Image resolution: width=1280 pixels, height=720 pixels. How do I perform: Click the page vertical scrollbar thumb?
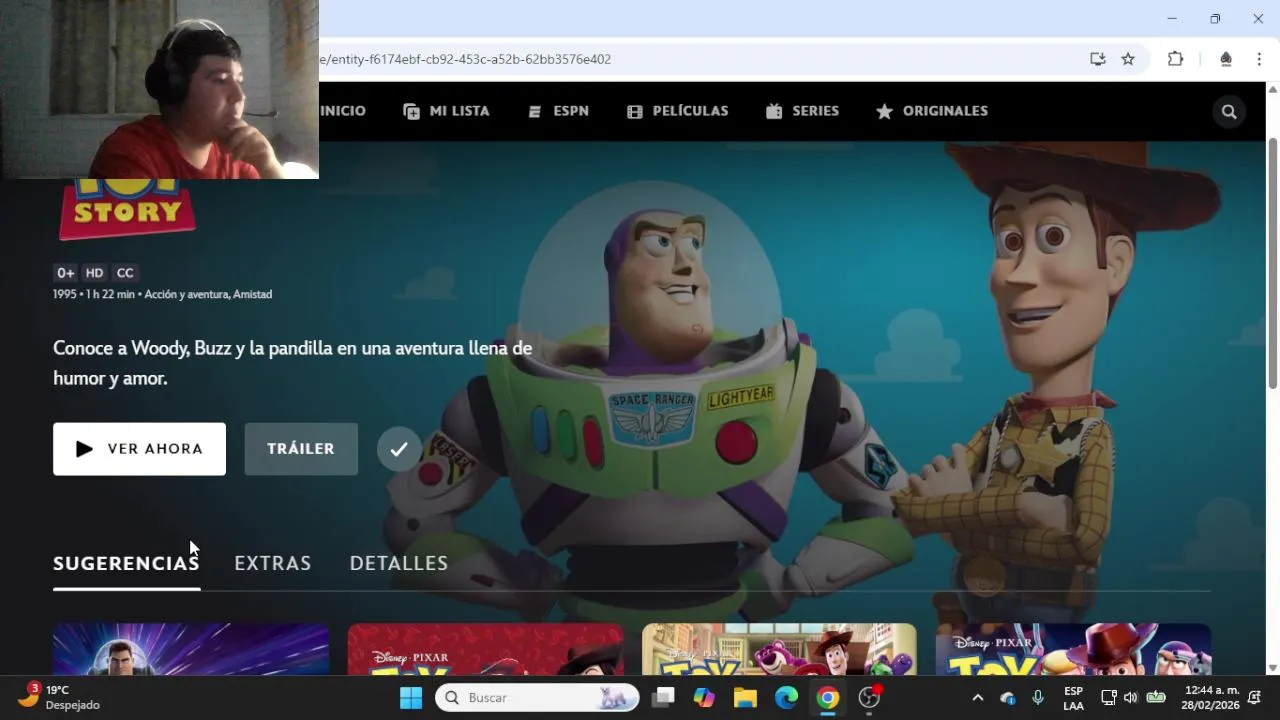(x=1272, y=263)
